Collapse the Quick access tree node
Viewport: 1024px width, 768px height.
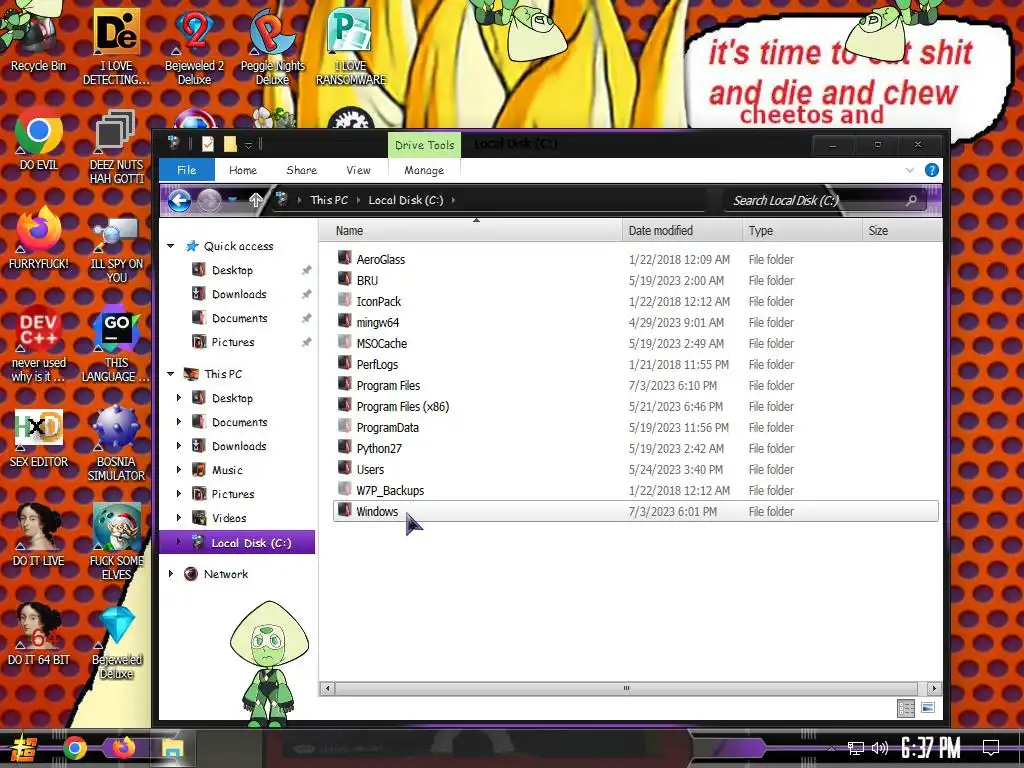(170, 246)
